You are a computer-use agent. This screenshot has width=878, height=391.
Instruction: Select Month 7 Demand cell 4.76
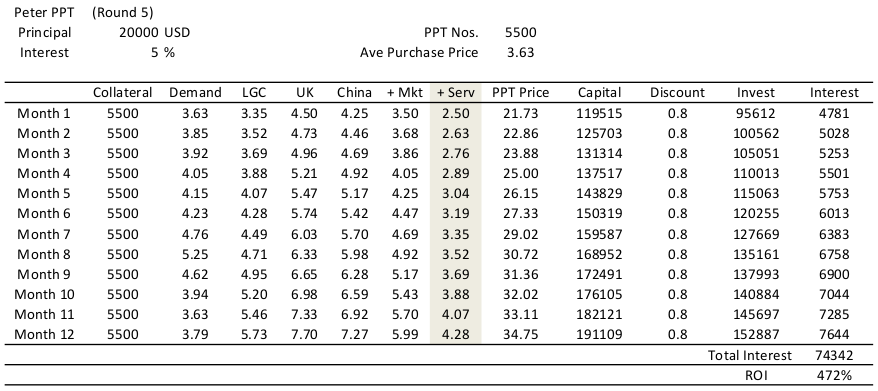pyautogui.click(x=195, y=234)
